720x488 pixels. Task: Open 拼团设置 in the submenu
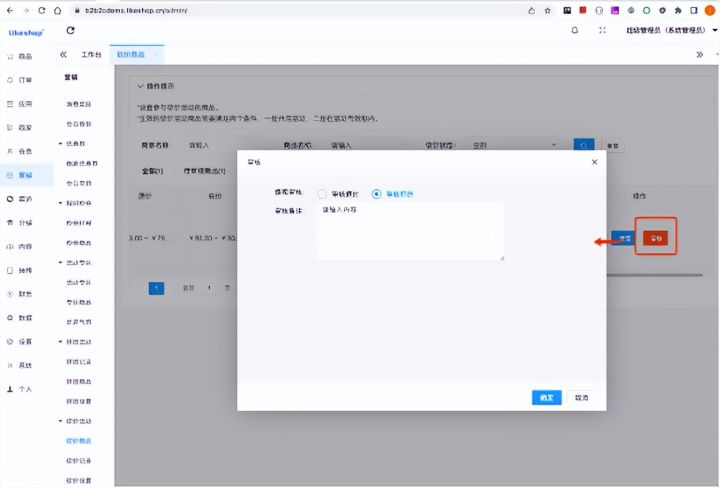tap(79, 401)
